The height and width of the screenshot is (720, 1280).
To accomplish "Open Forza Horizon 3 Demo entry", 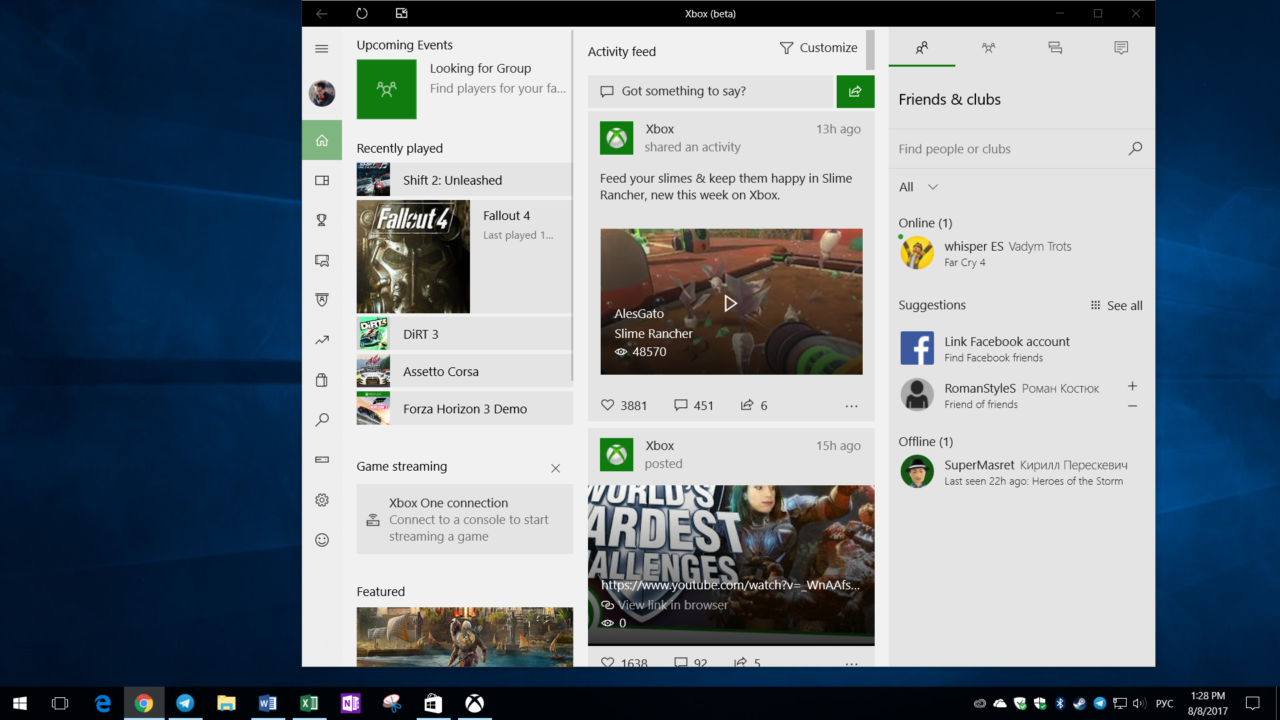I will (x=464, y=408).
